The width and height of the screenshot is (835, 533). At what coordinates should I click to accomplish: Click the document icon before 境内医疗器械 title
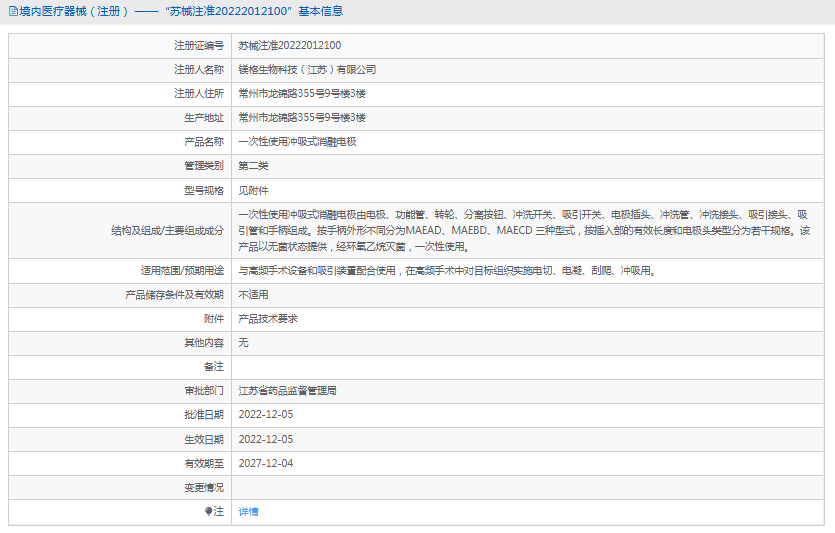pos(13,11)
